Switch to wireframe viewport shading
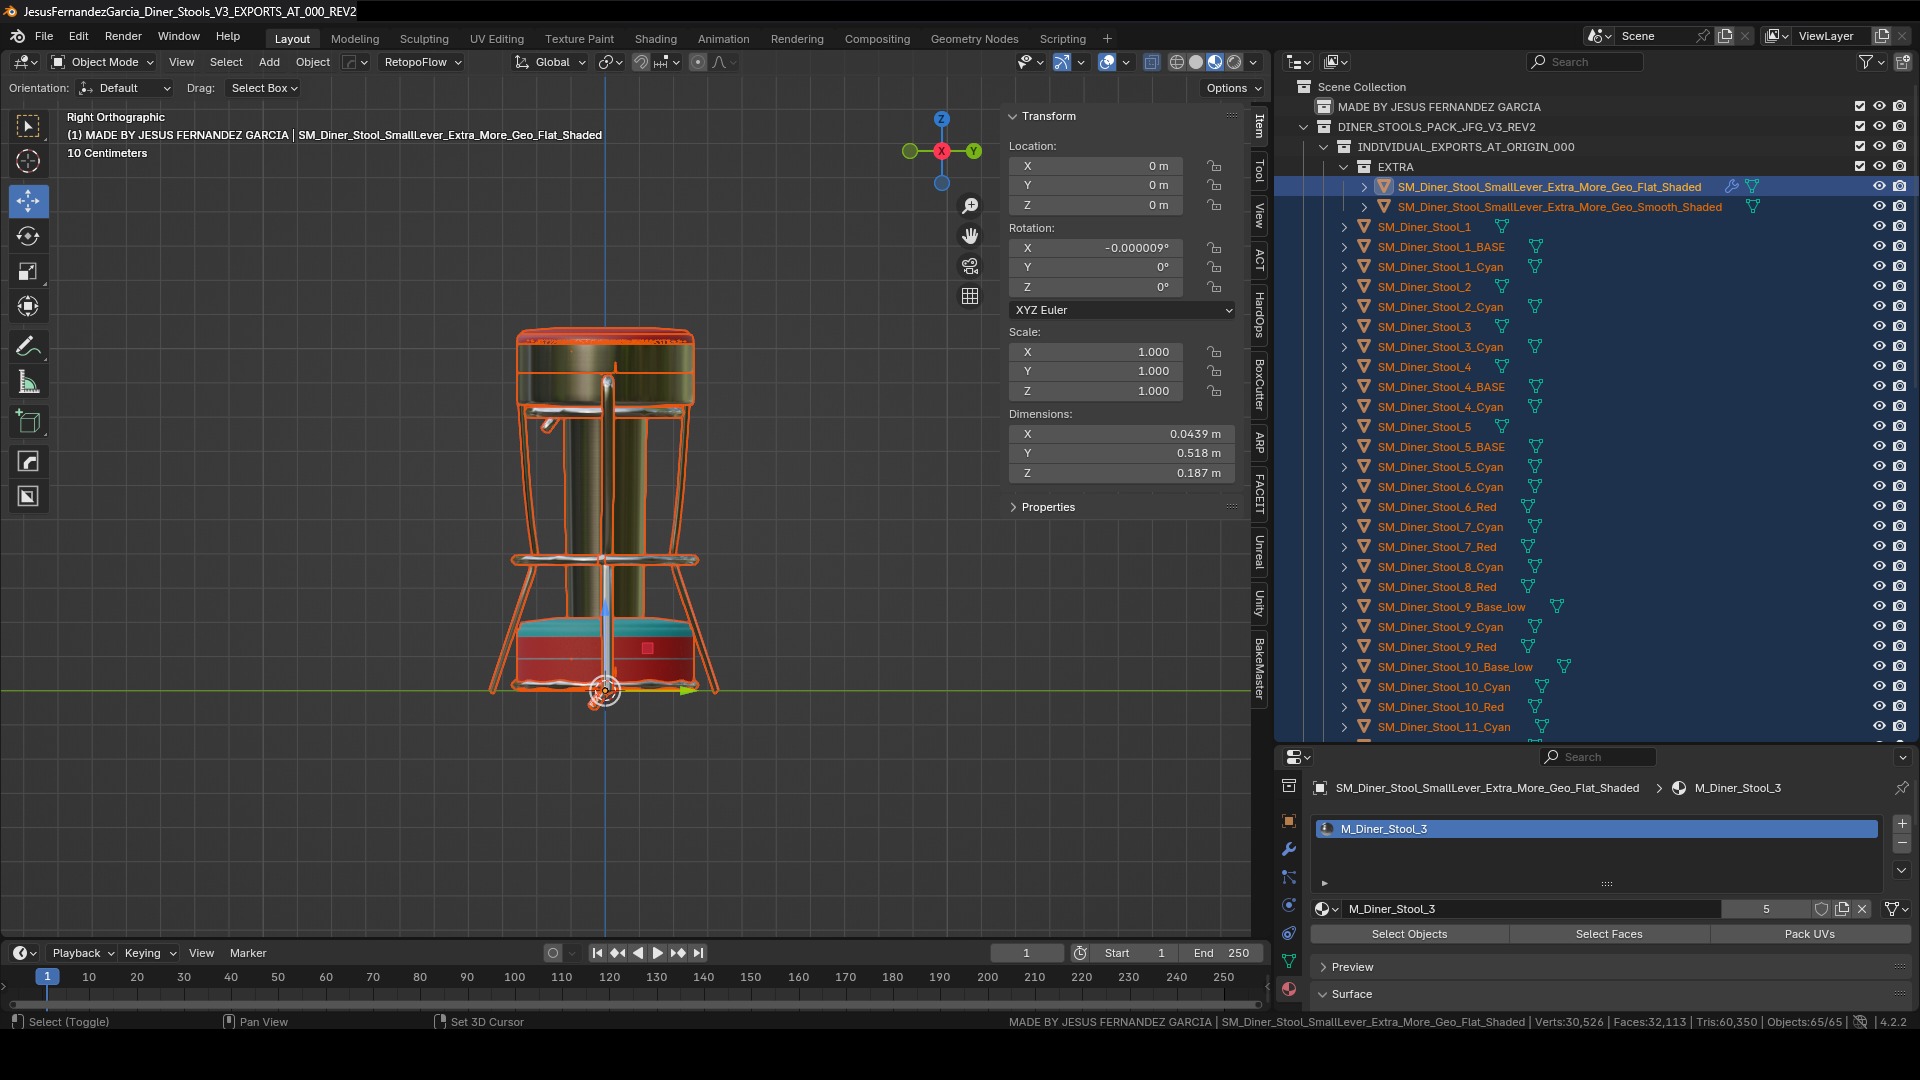 point(1177,62)
